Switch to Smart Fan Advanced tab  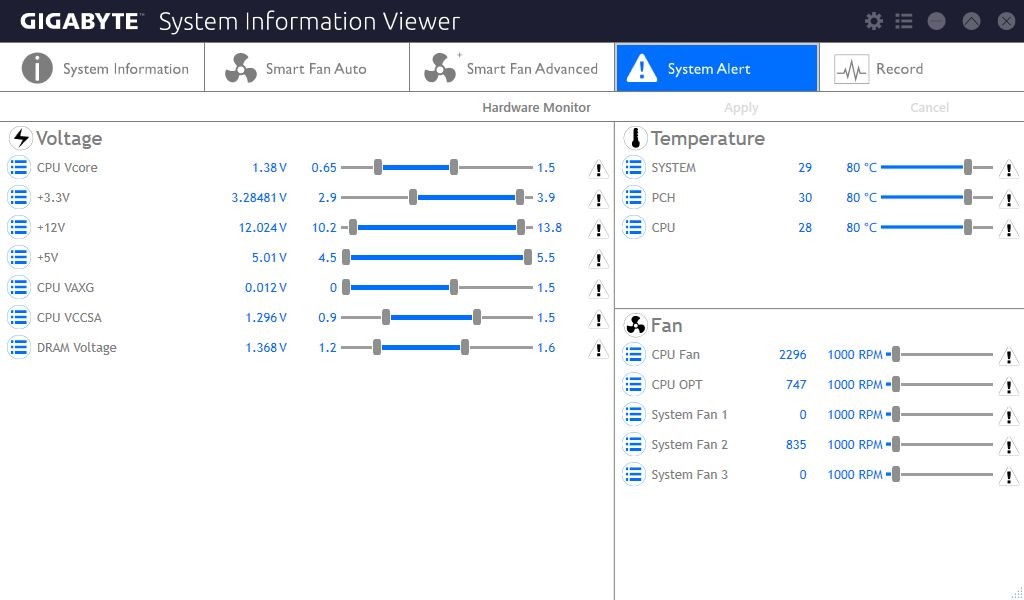pyautogui.click(x=512, y=68)
